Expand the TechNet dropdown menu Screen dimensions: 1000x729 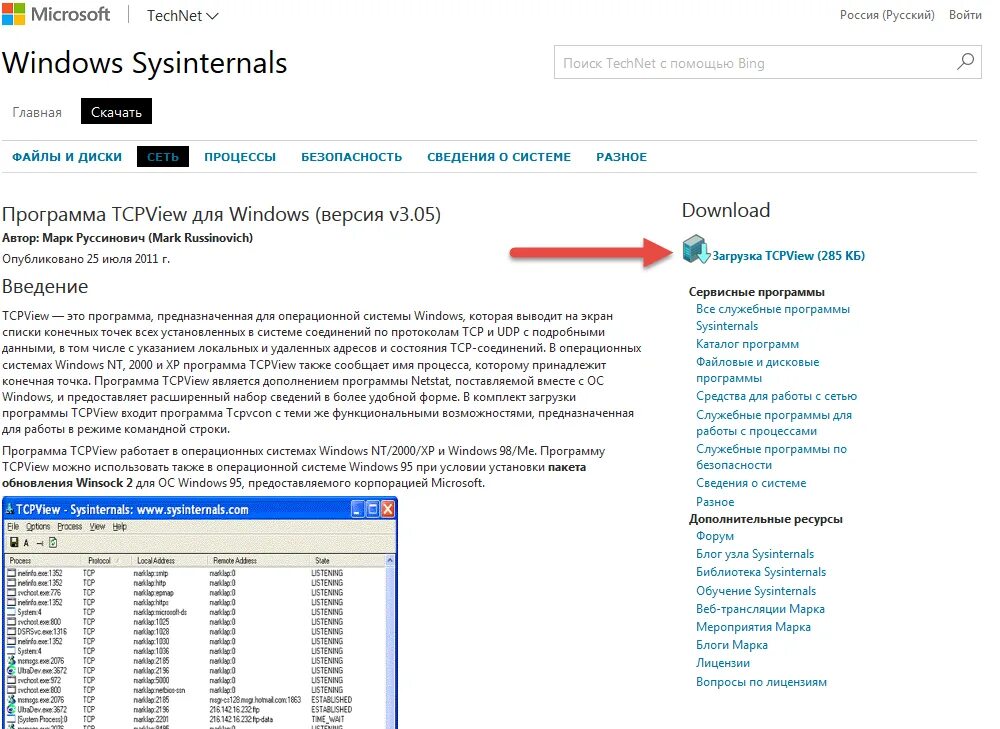[182, 15]
